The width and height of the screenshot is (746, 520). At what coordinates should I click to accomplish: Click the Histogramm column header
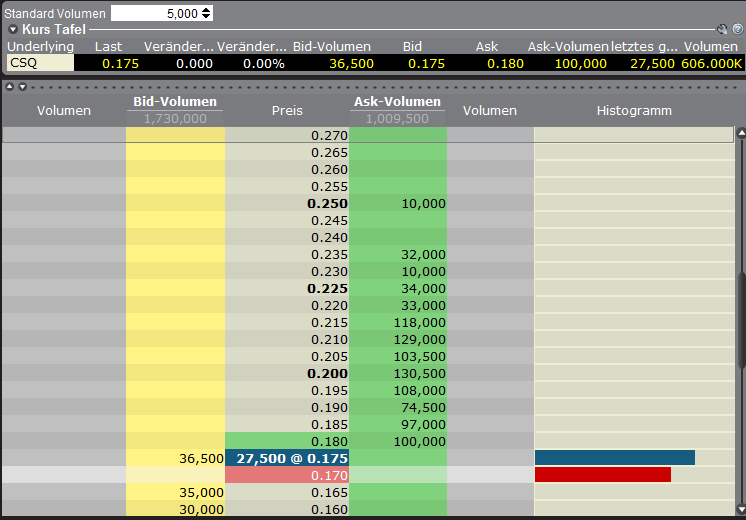point(634,111)
